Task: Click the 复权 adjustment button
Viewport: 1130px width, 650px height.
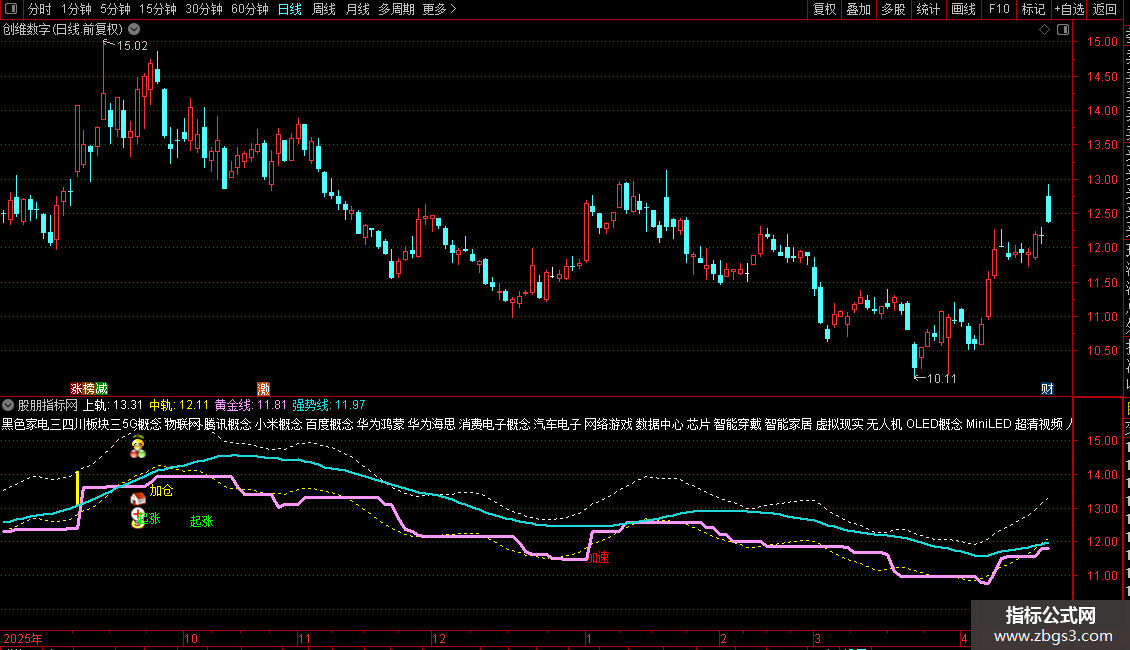Action: tap(824, 9)
